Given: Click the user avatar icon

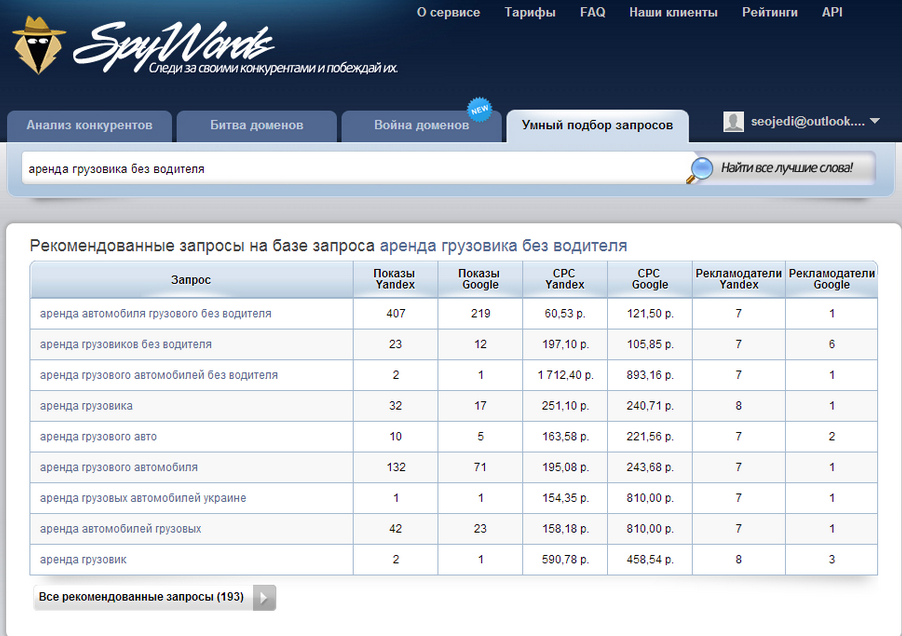Looking at the screenshot, I should click(x=733, y=121).
